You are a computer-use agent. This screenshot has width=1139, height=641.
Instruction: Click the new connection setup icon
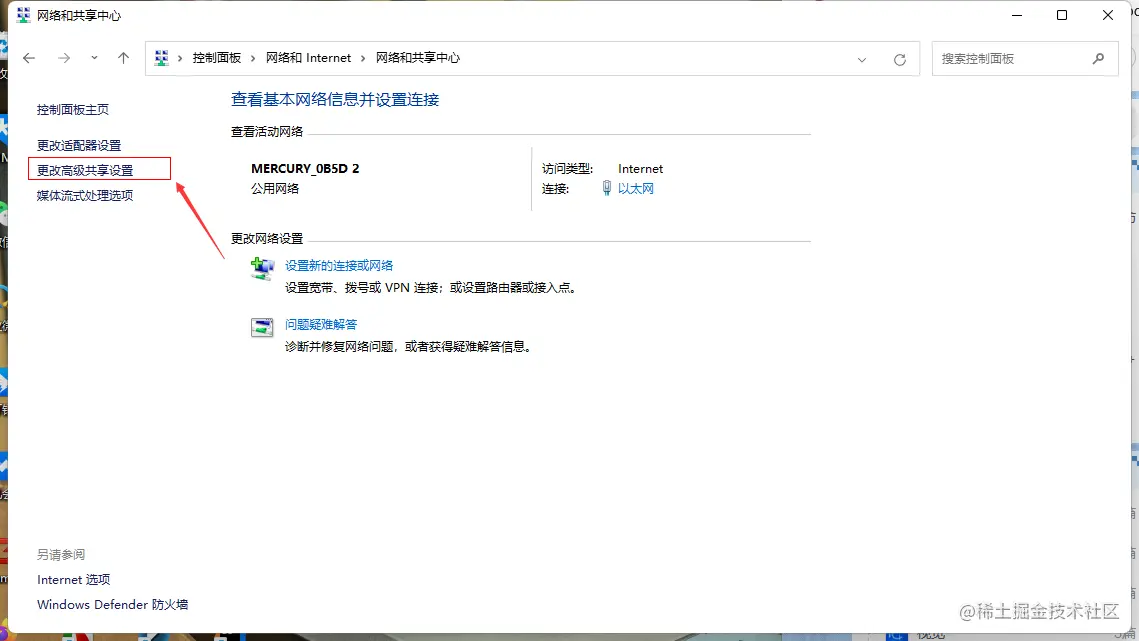pos(262,268)
